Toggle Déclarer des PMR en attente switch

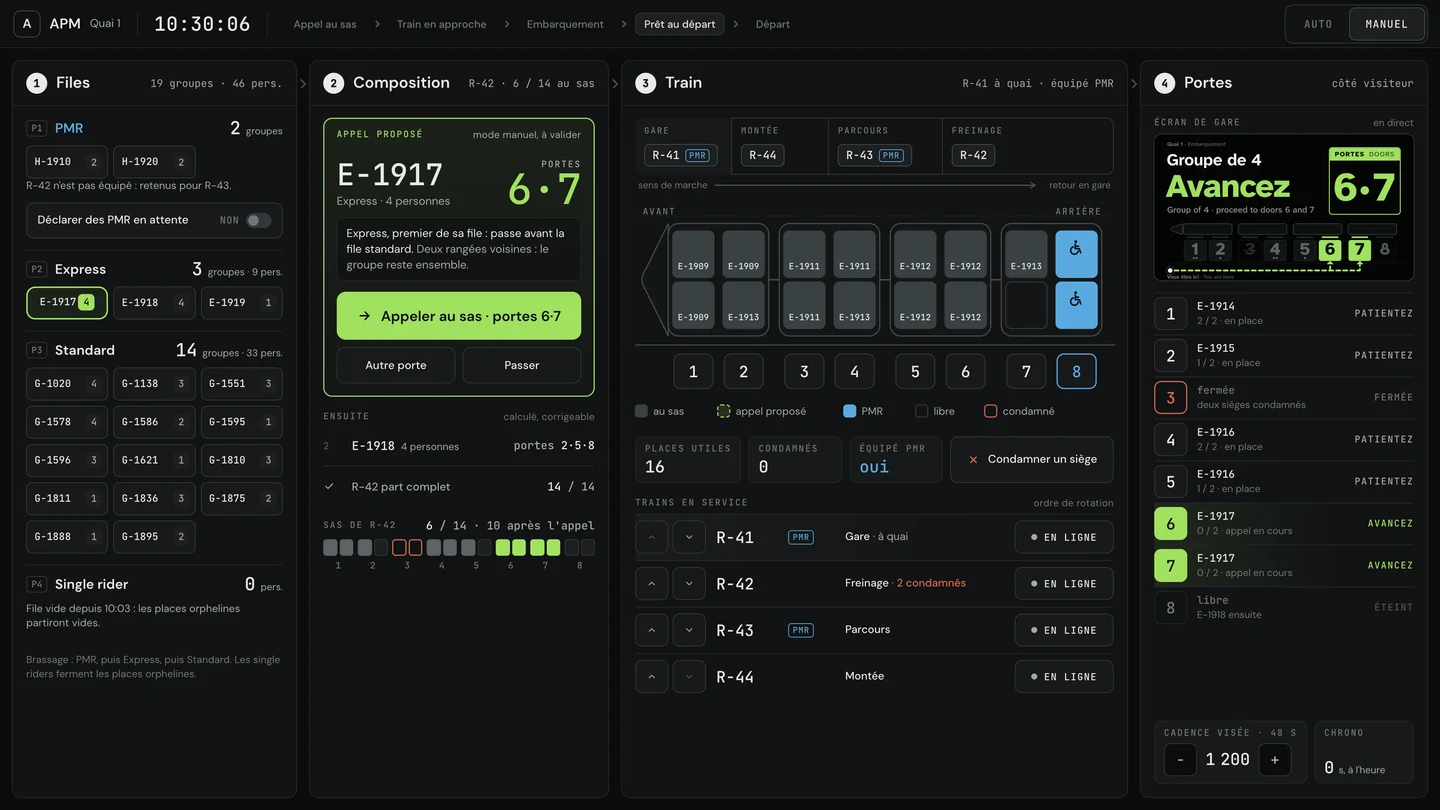tap(259, 221)
